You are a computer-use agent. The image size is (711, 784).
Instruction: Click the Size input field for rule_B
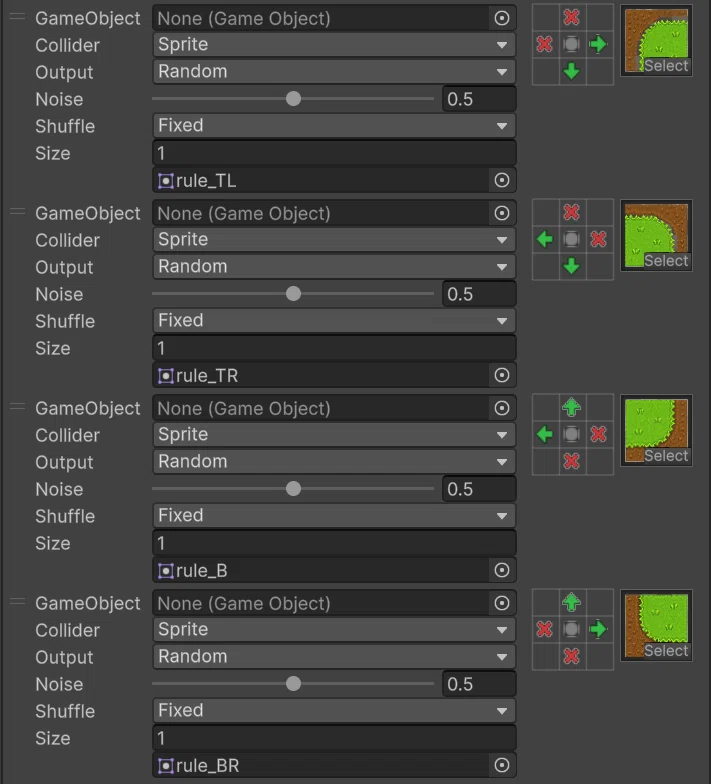pos(334,543)
